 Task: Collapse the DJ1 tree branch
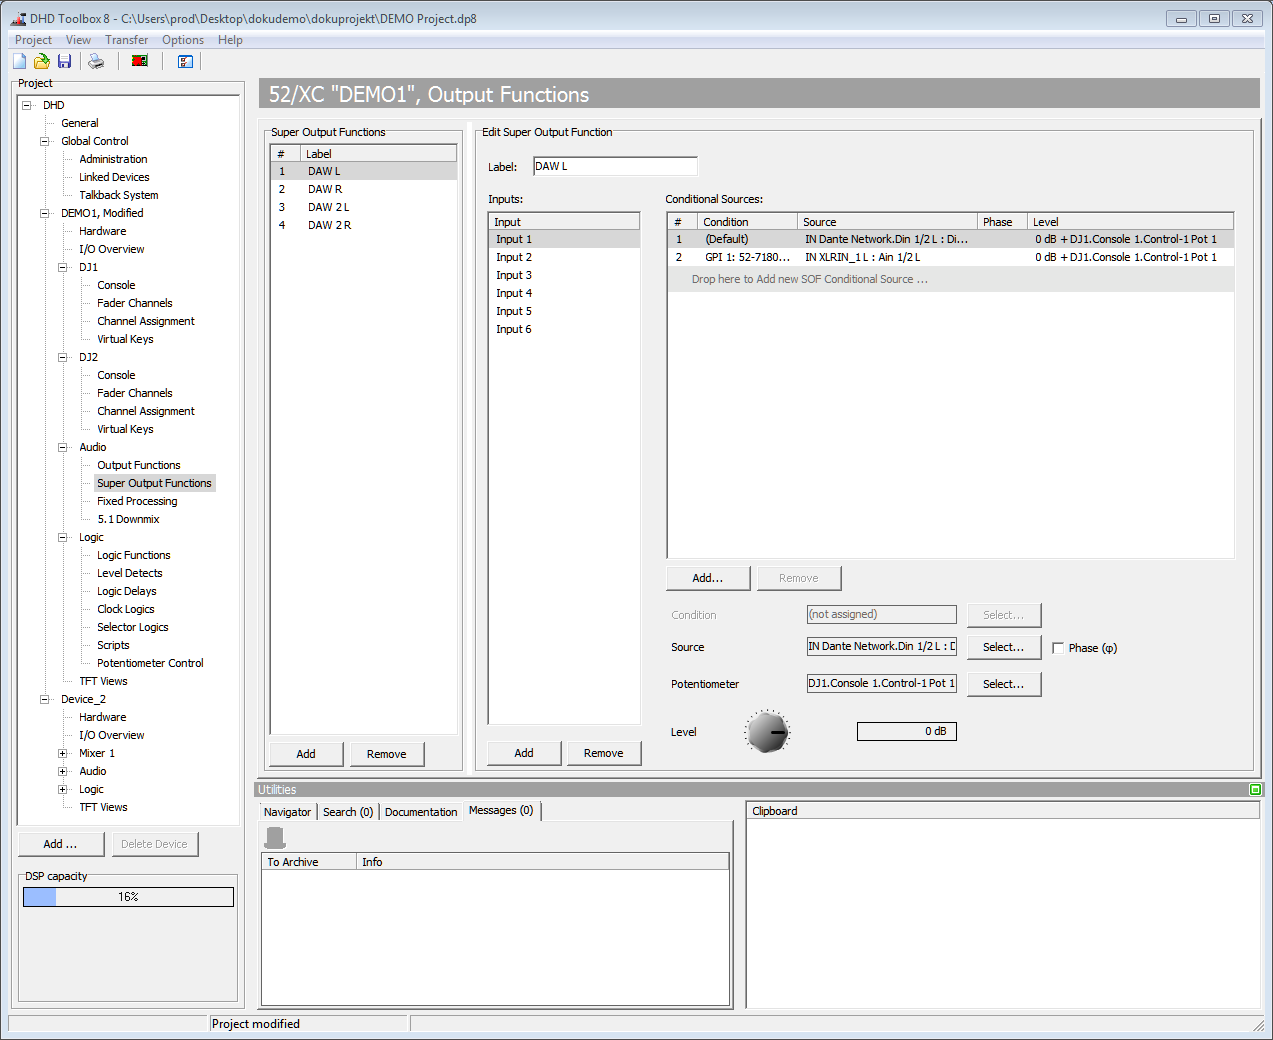click(x=62, y=267)
